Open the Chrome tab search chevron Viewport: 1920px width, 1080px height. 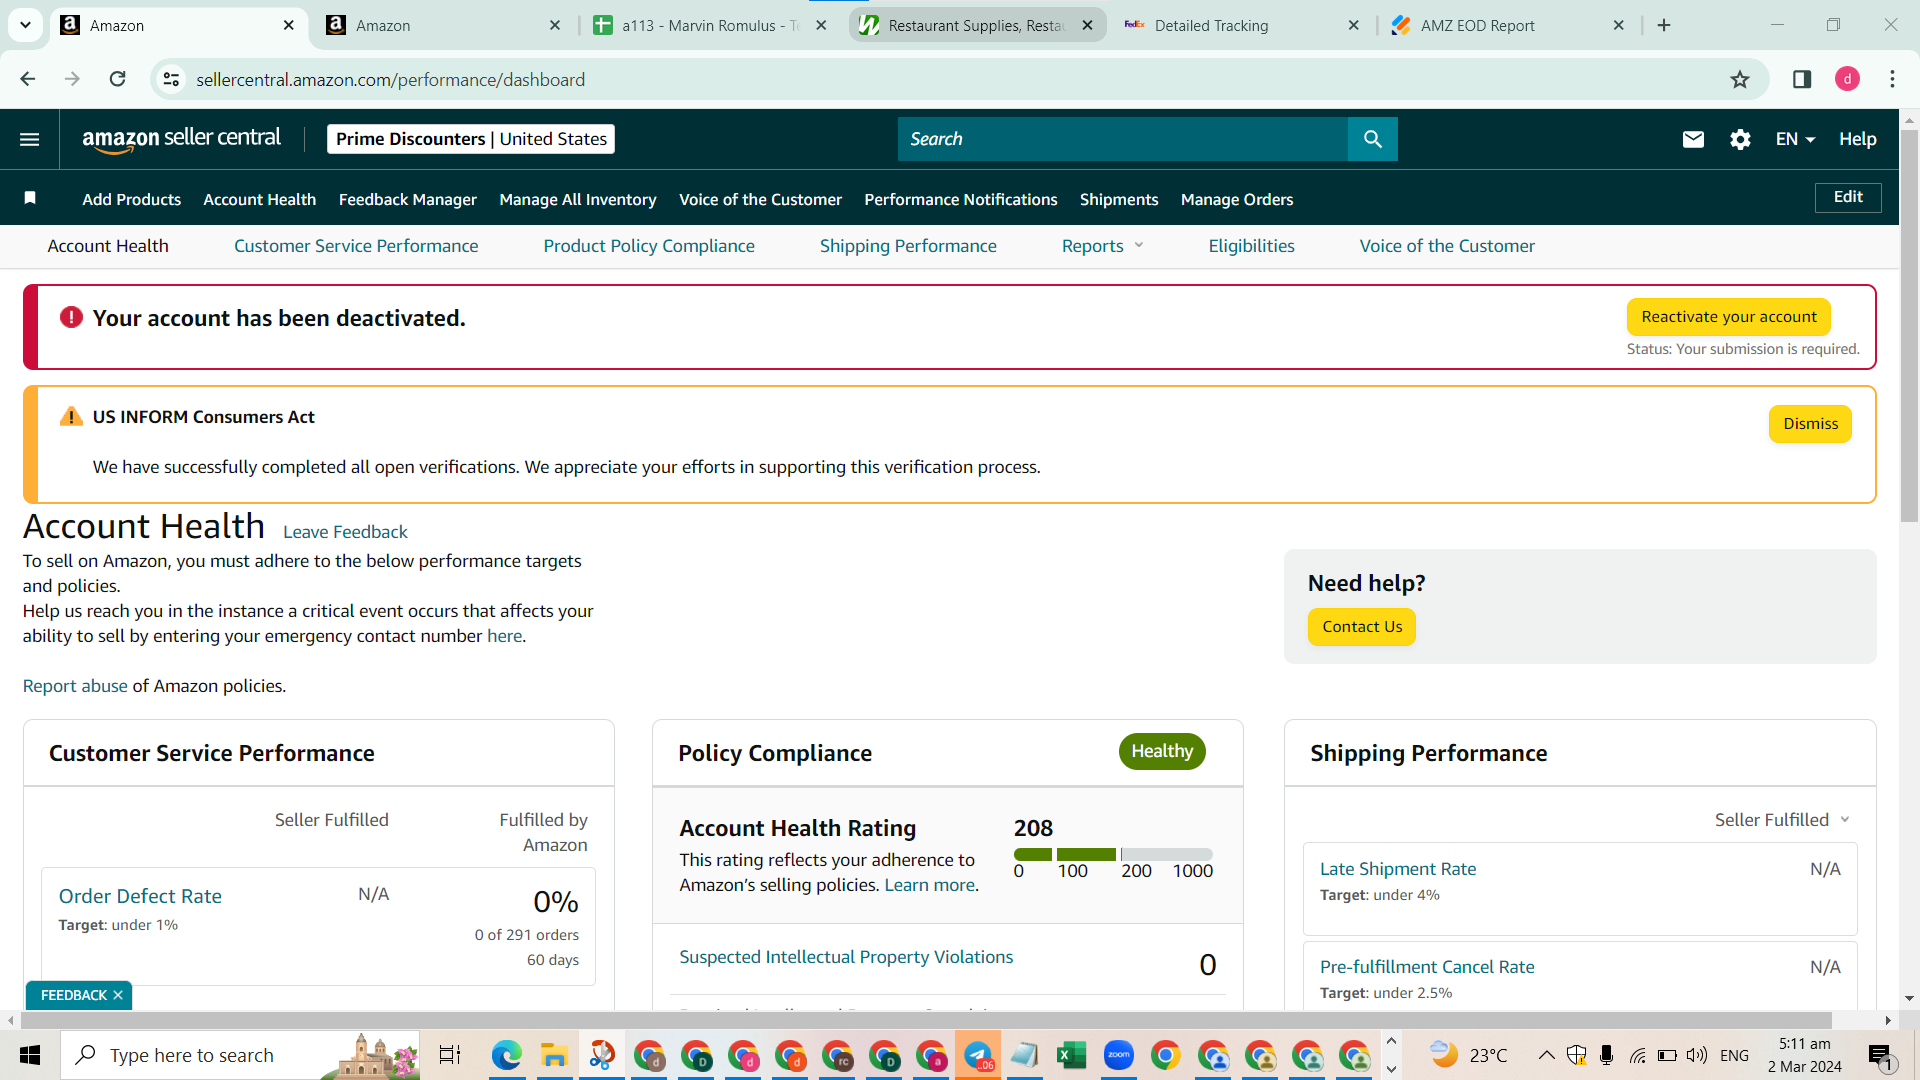point(25,25)
